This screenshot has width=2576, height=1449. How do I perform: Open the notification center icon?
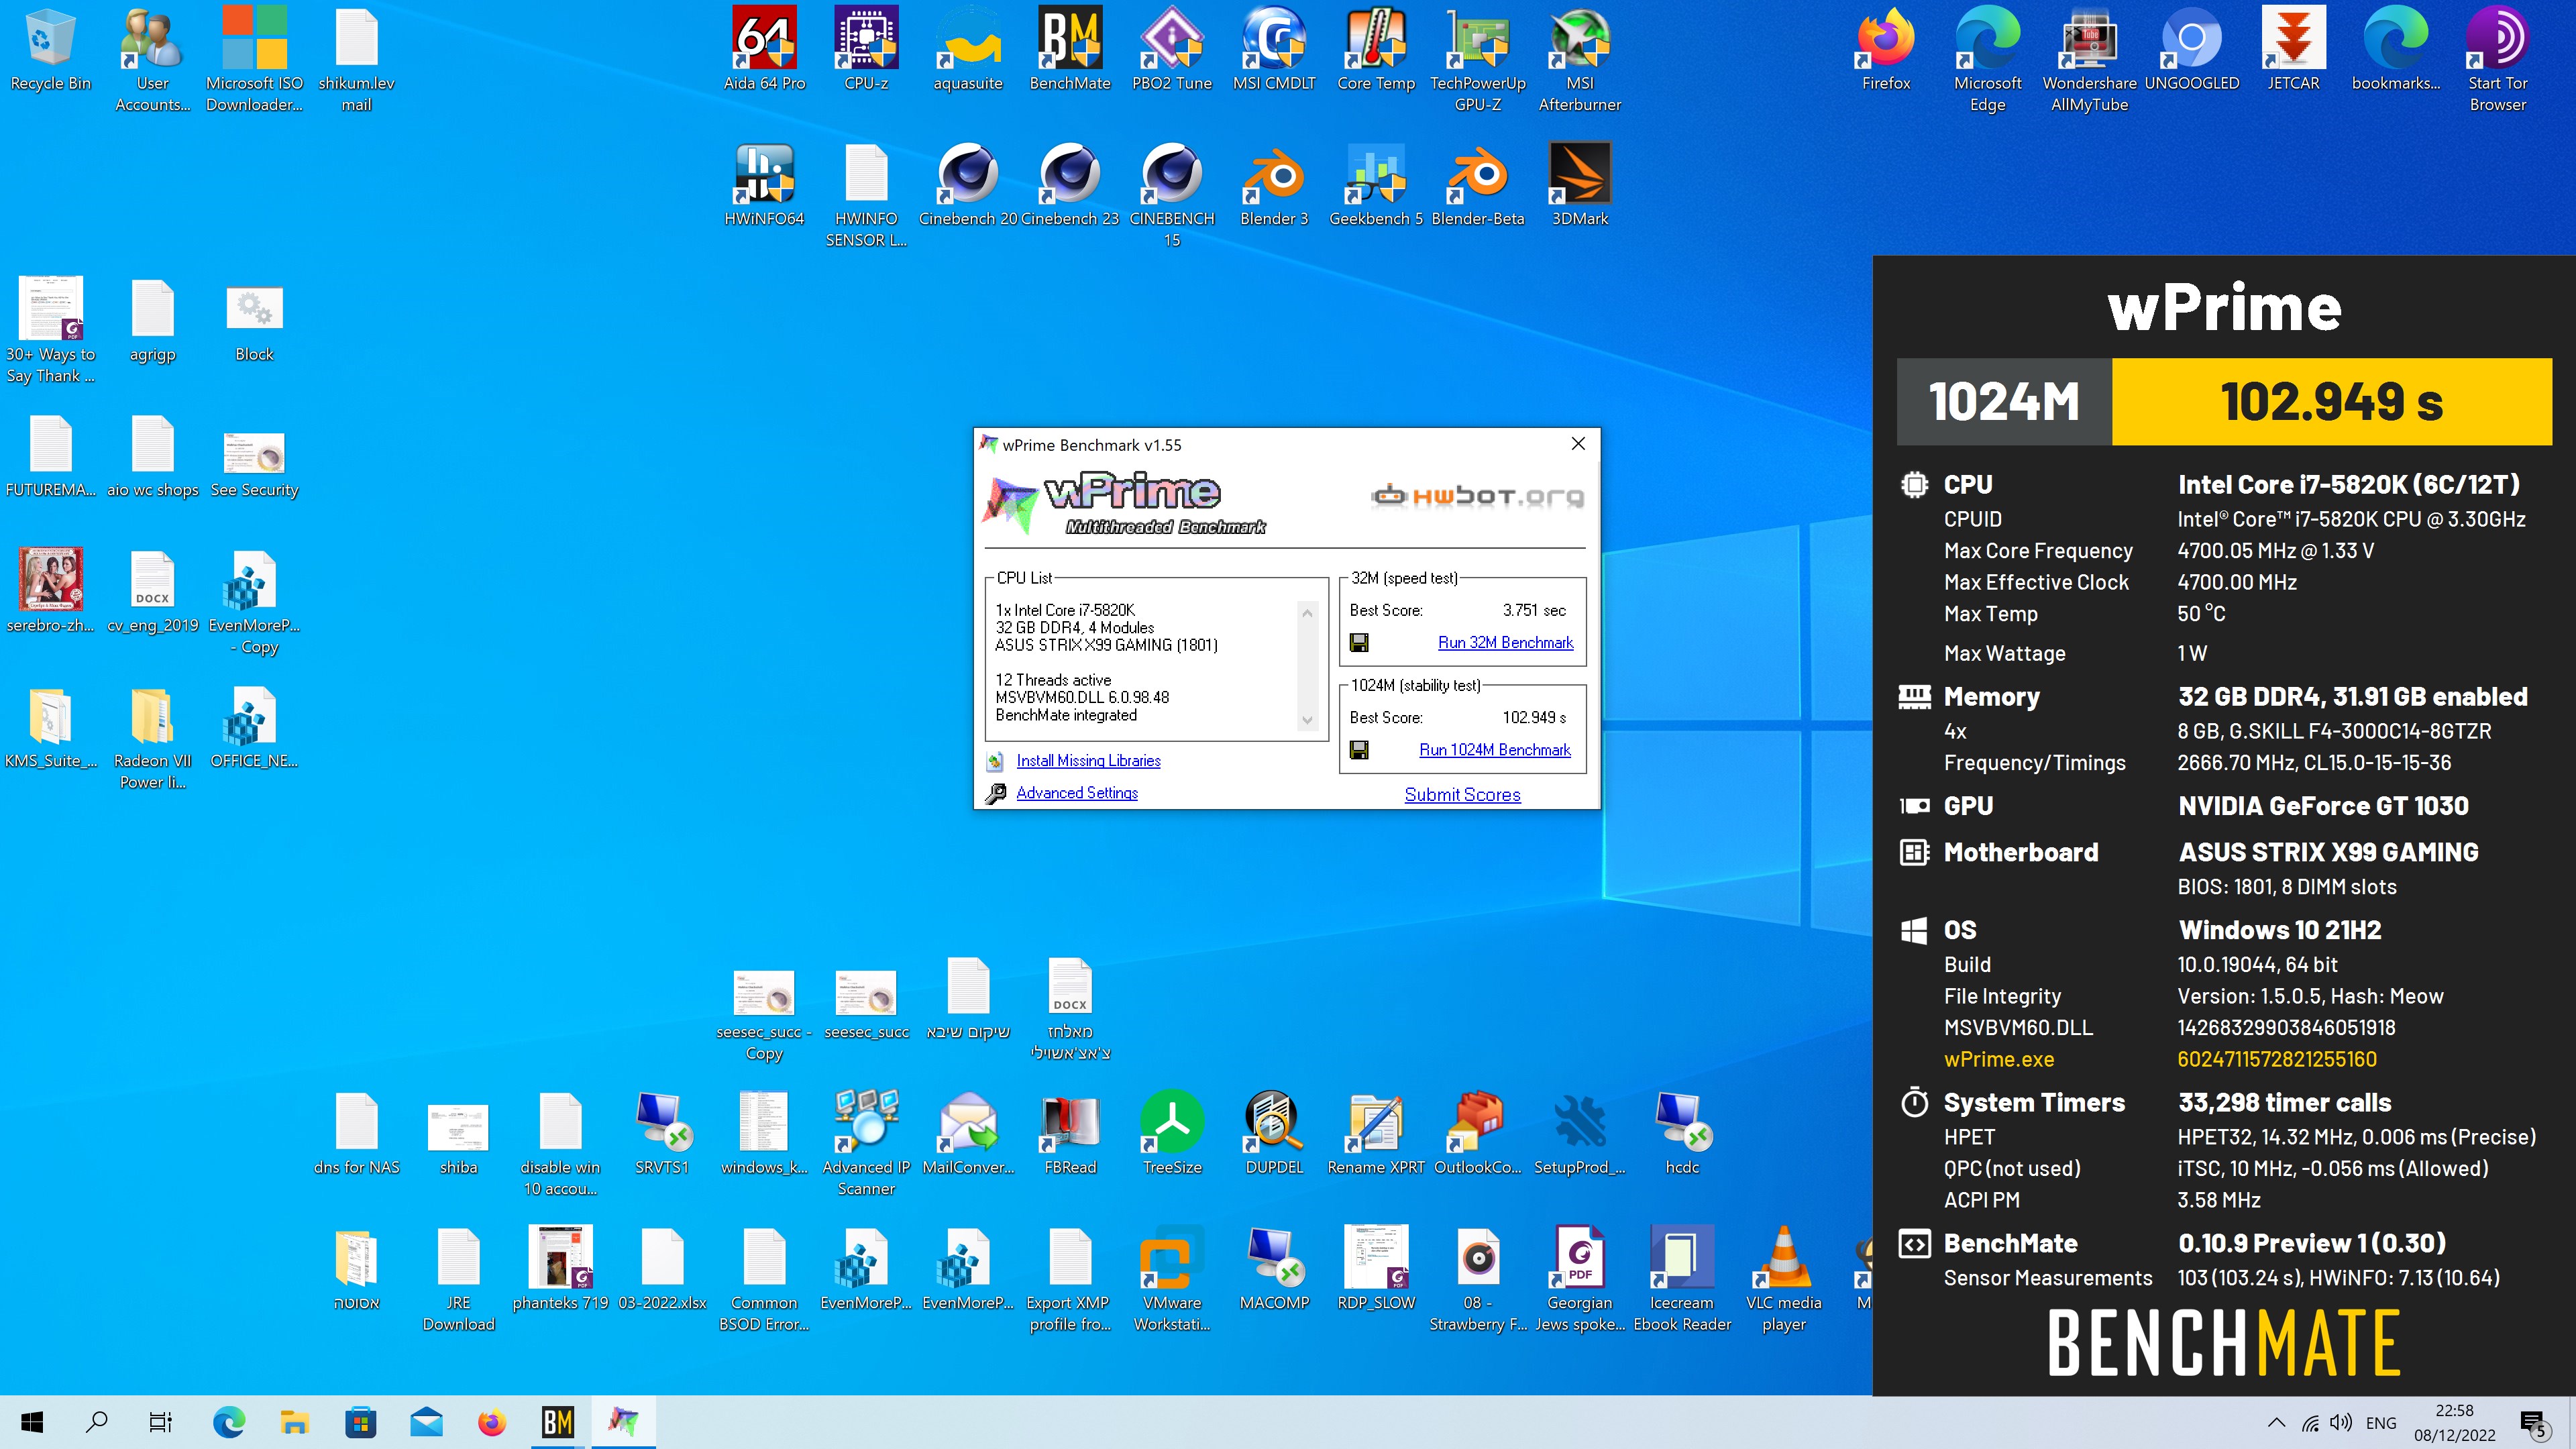tap(2534, 1422)
